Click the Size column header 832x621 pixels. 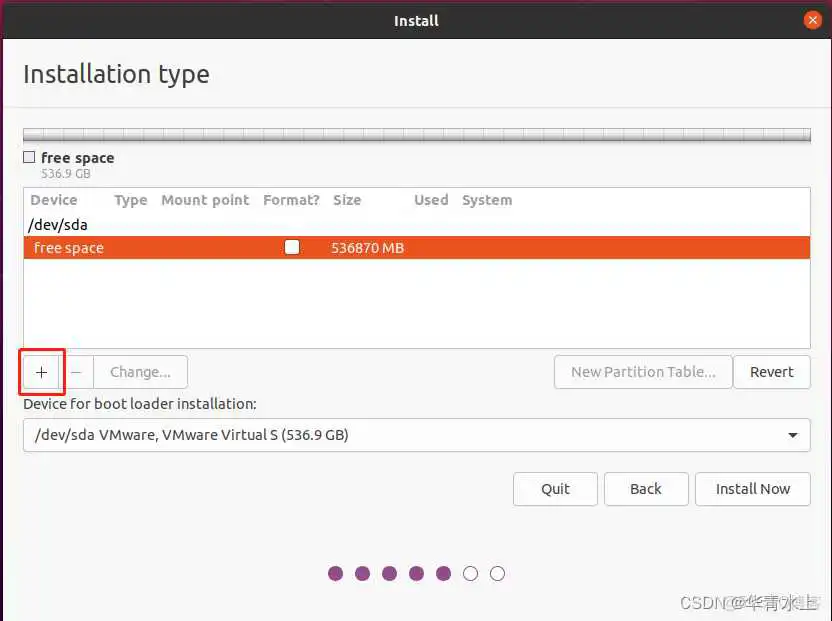click(347, 200)
